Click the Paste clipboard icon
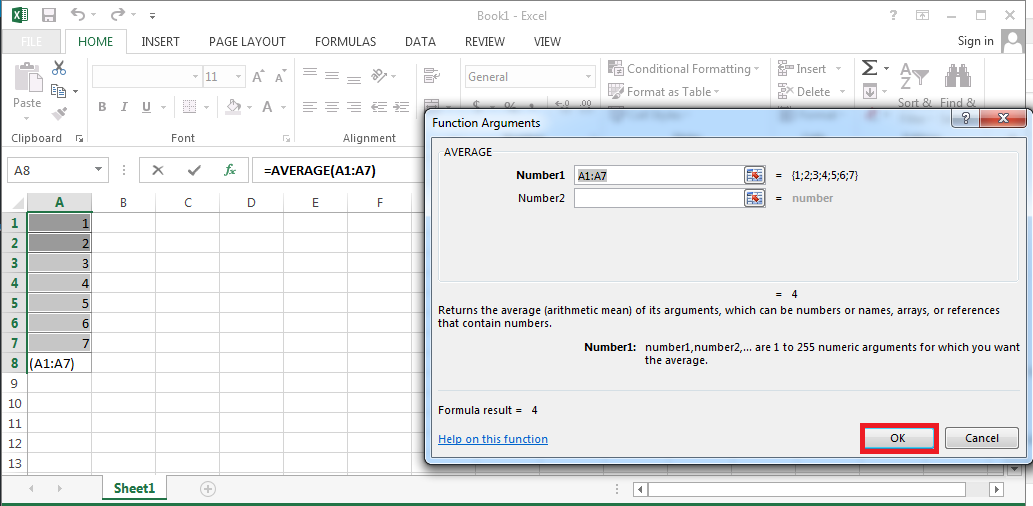 coord(27,78)
